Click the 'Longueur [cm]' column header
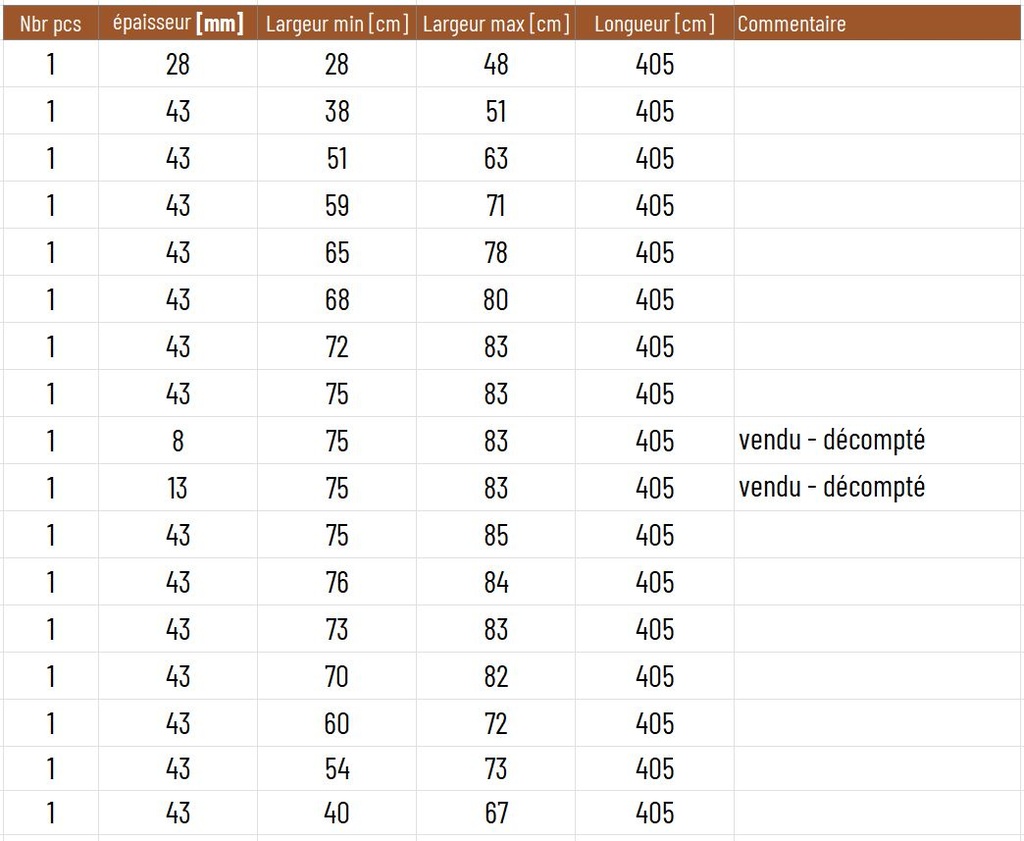The image size is (1024, 841). (654, 24)
